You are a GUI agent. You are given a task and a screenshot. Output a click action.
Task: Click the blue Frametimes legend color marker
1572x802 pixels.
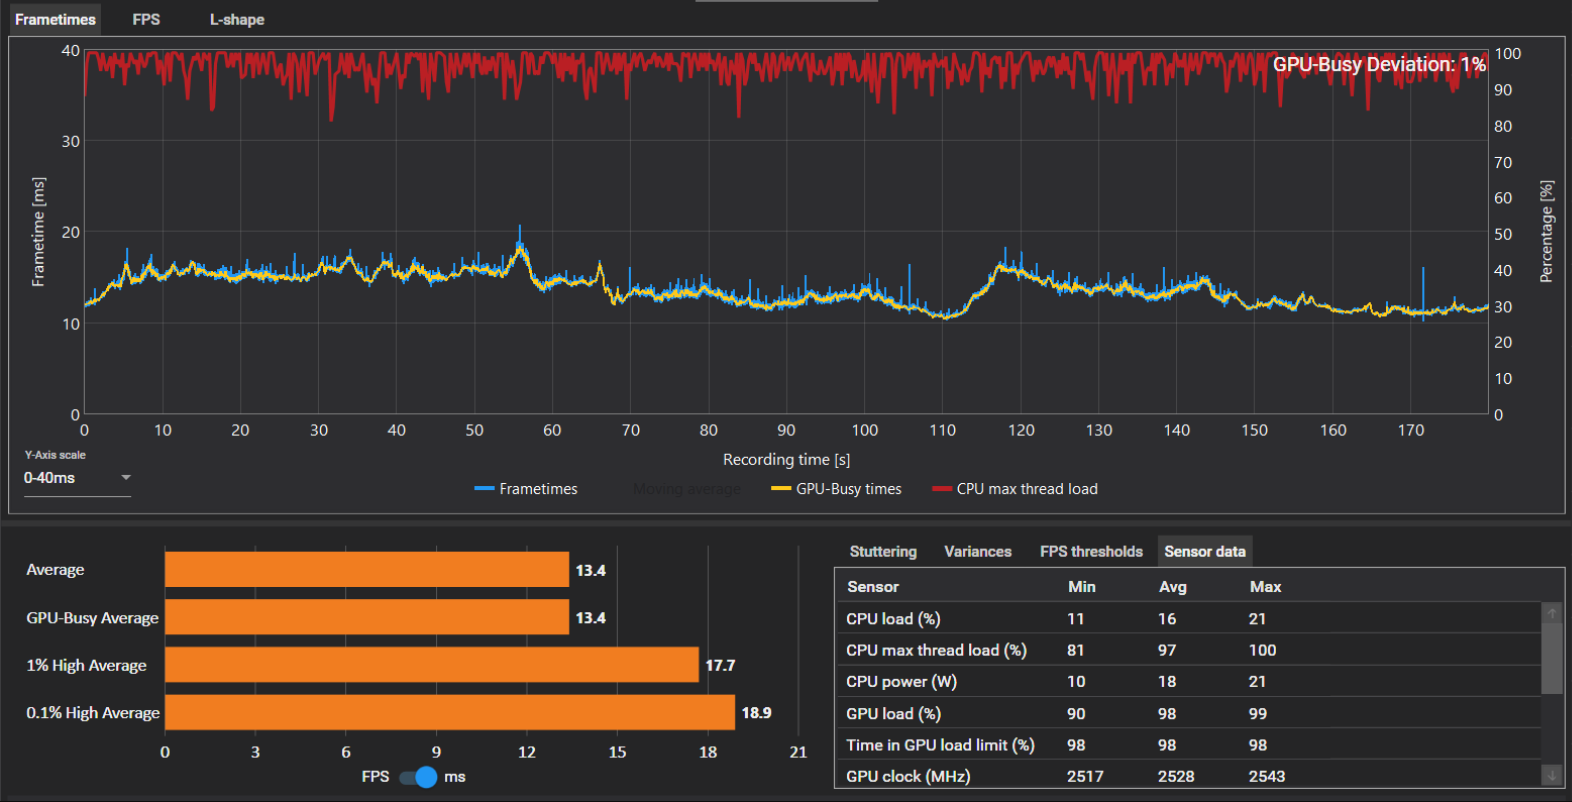484,489
